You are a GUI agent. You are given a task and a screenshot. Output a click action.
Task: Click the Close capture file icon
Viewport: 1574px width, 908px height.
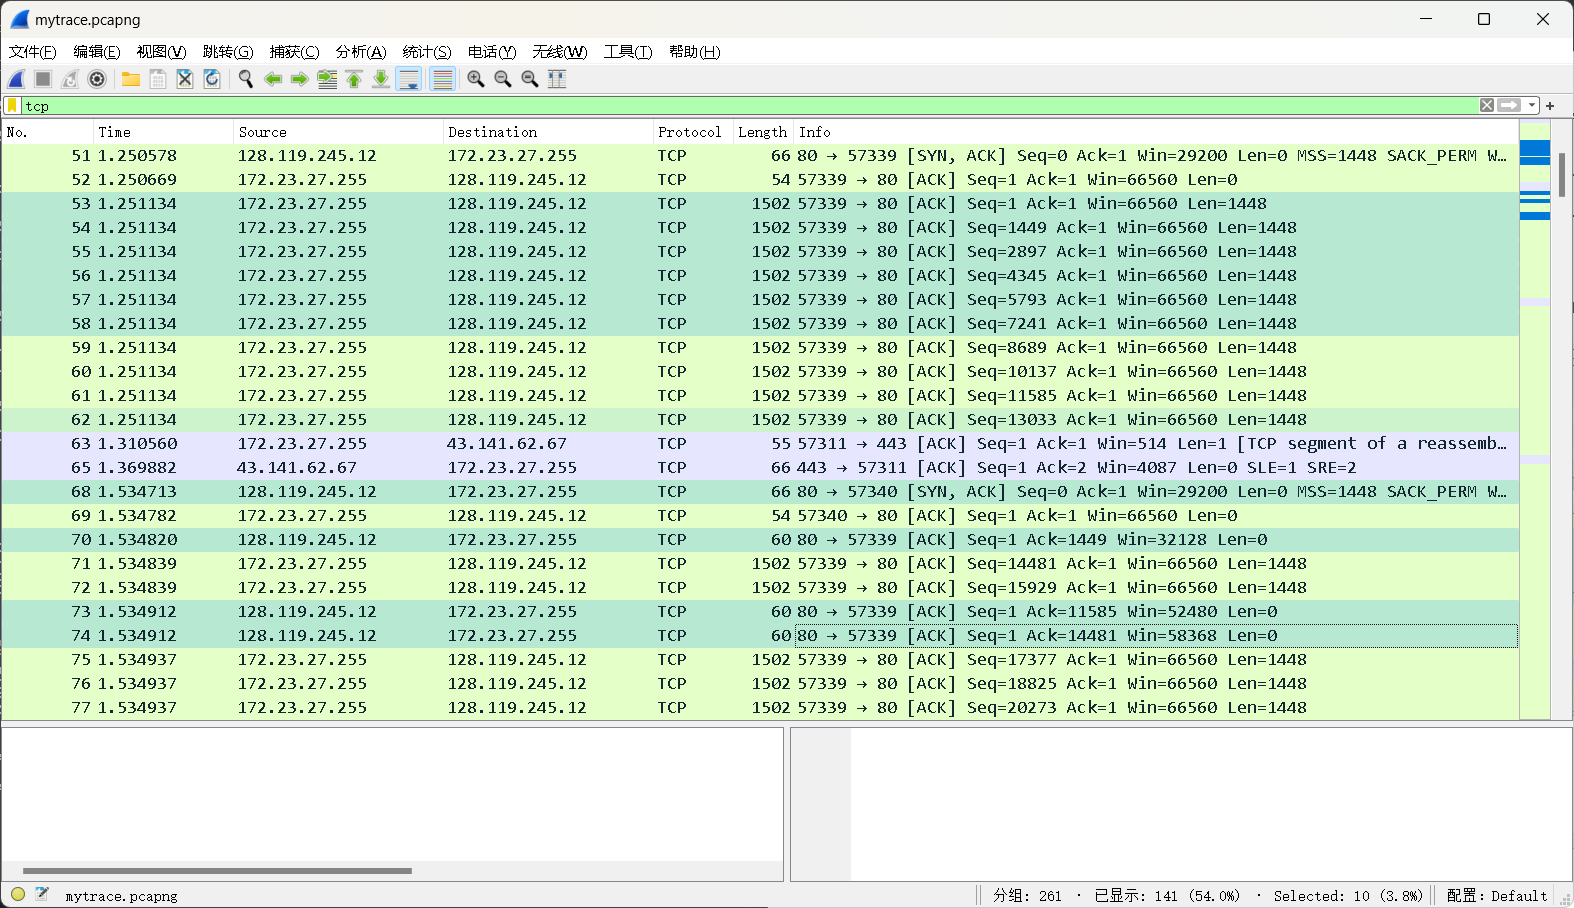click(185, 79)
